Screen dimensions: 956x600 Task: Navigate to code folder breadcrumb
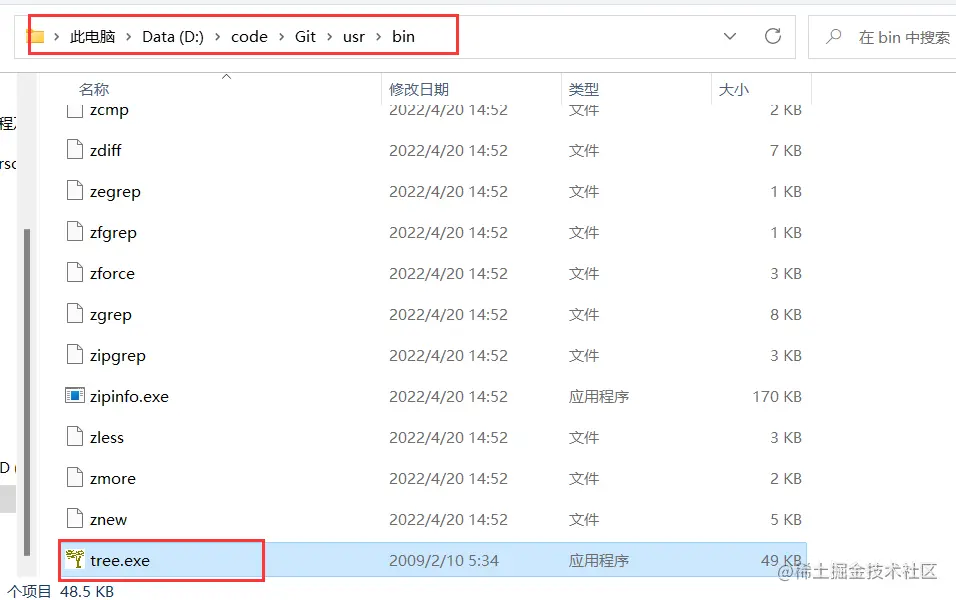(x=249, y=37)
